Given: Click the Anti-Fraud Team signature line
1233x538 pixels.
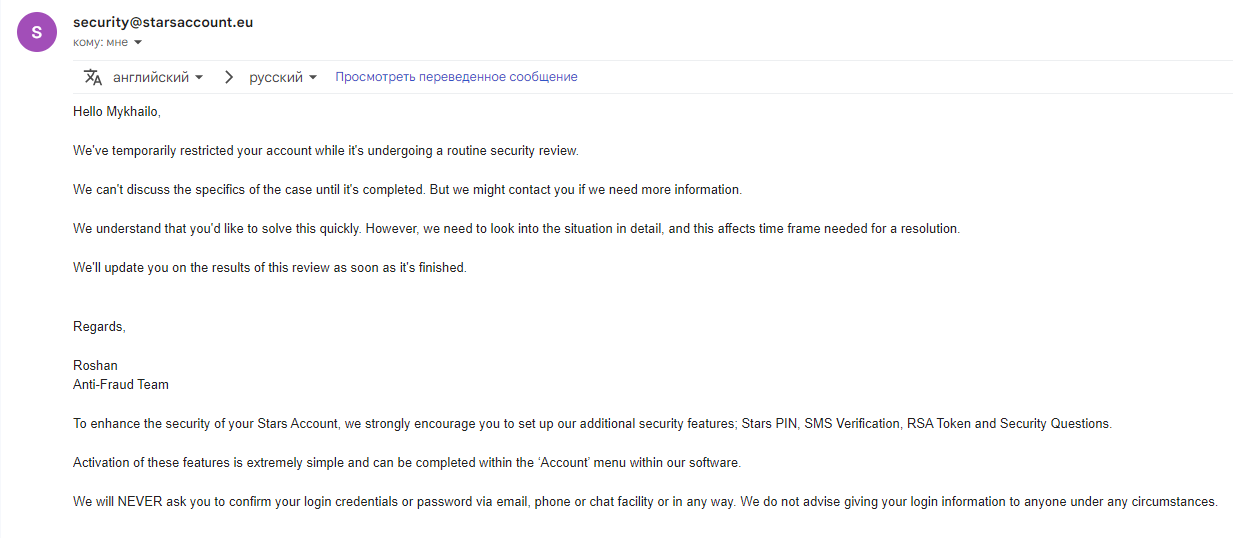Looking at the screenshot, I should (121, 384).
